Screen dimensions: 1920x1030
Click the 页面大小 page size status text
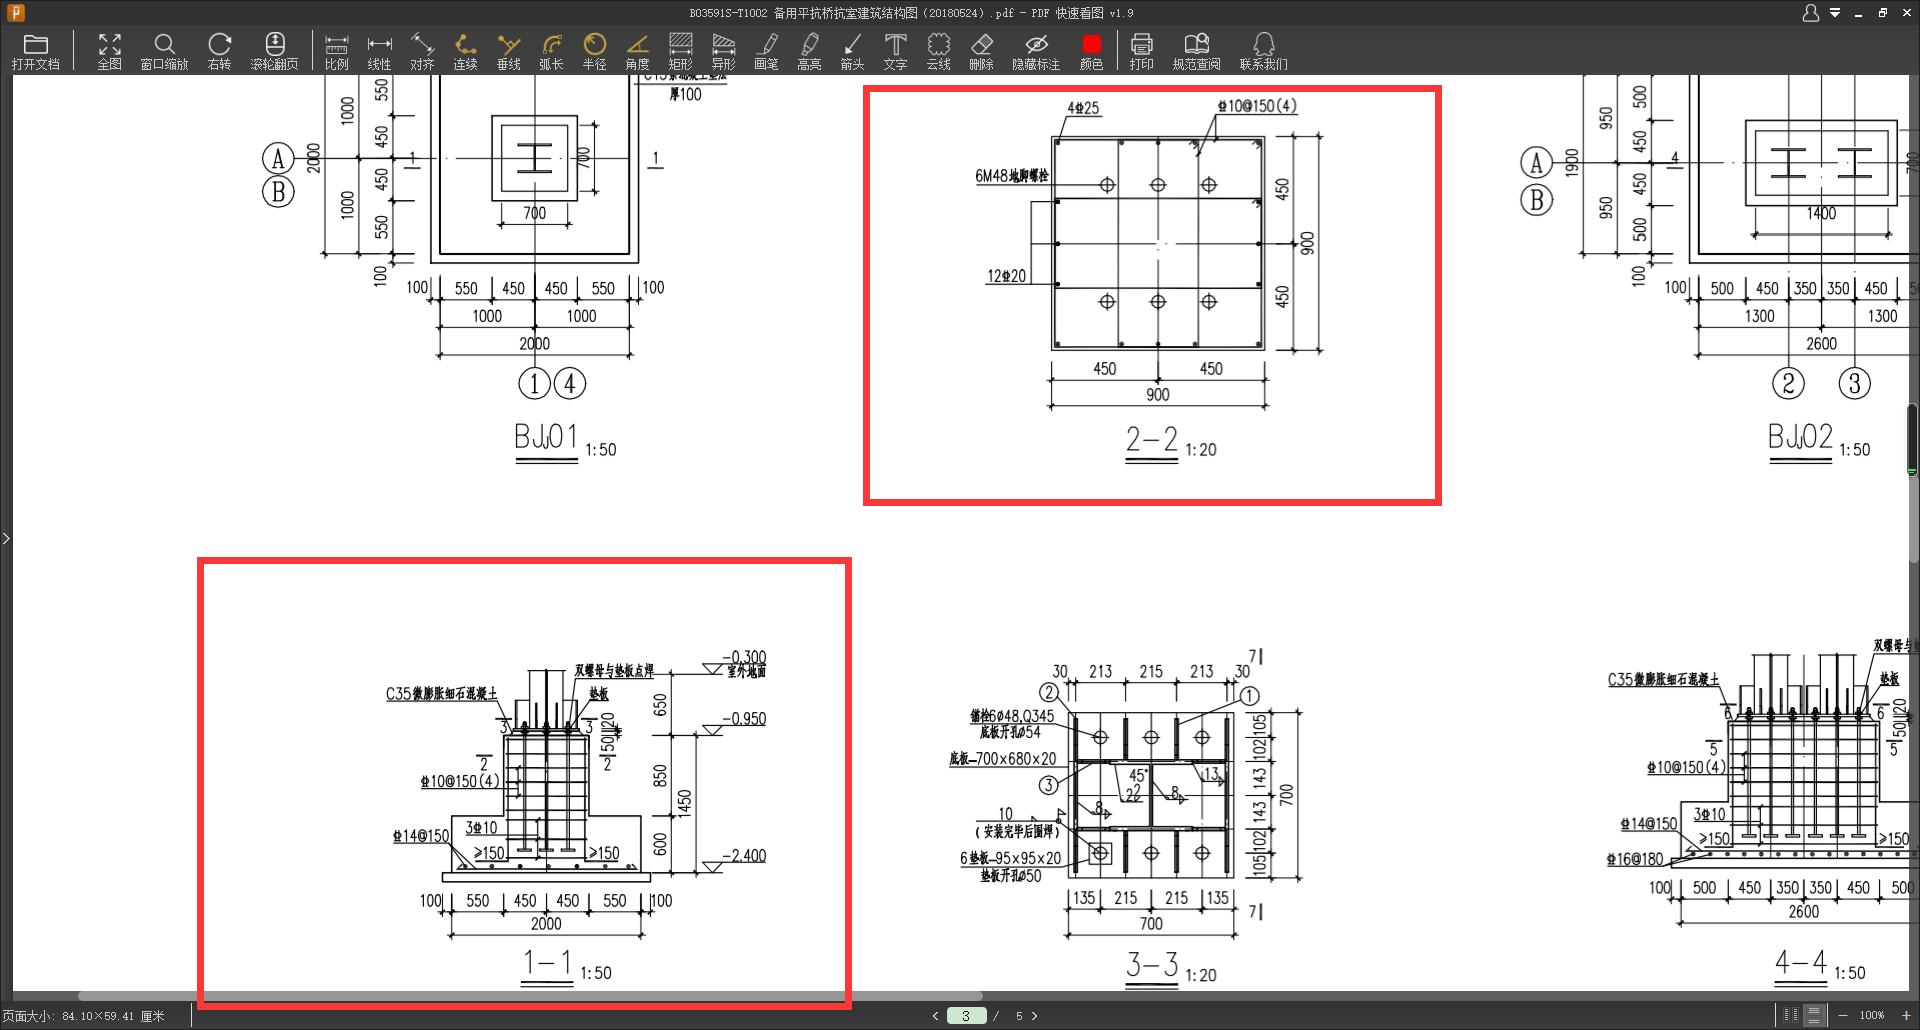coord(83,1016)
